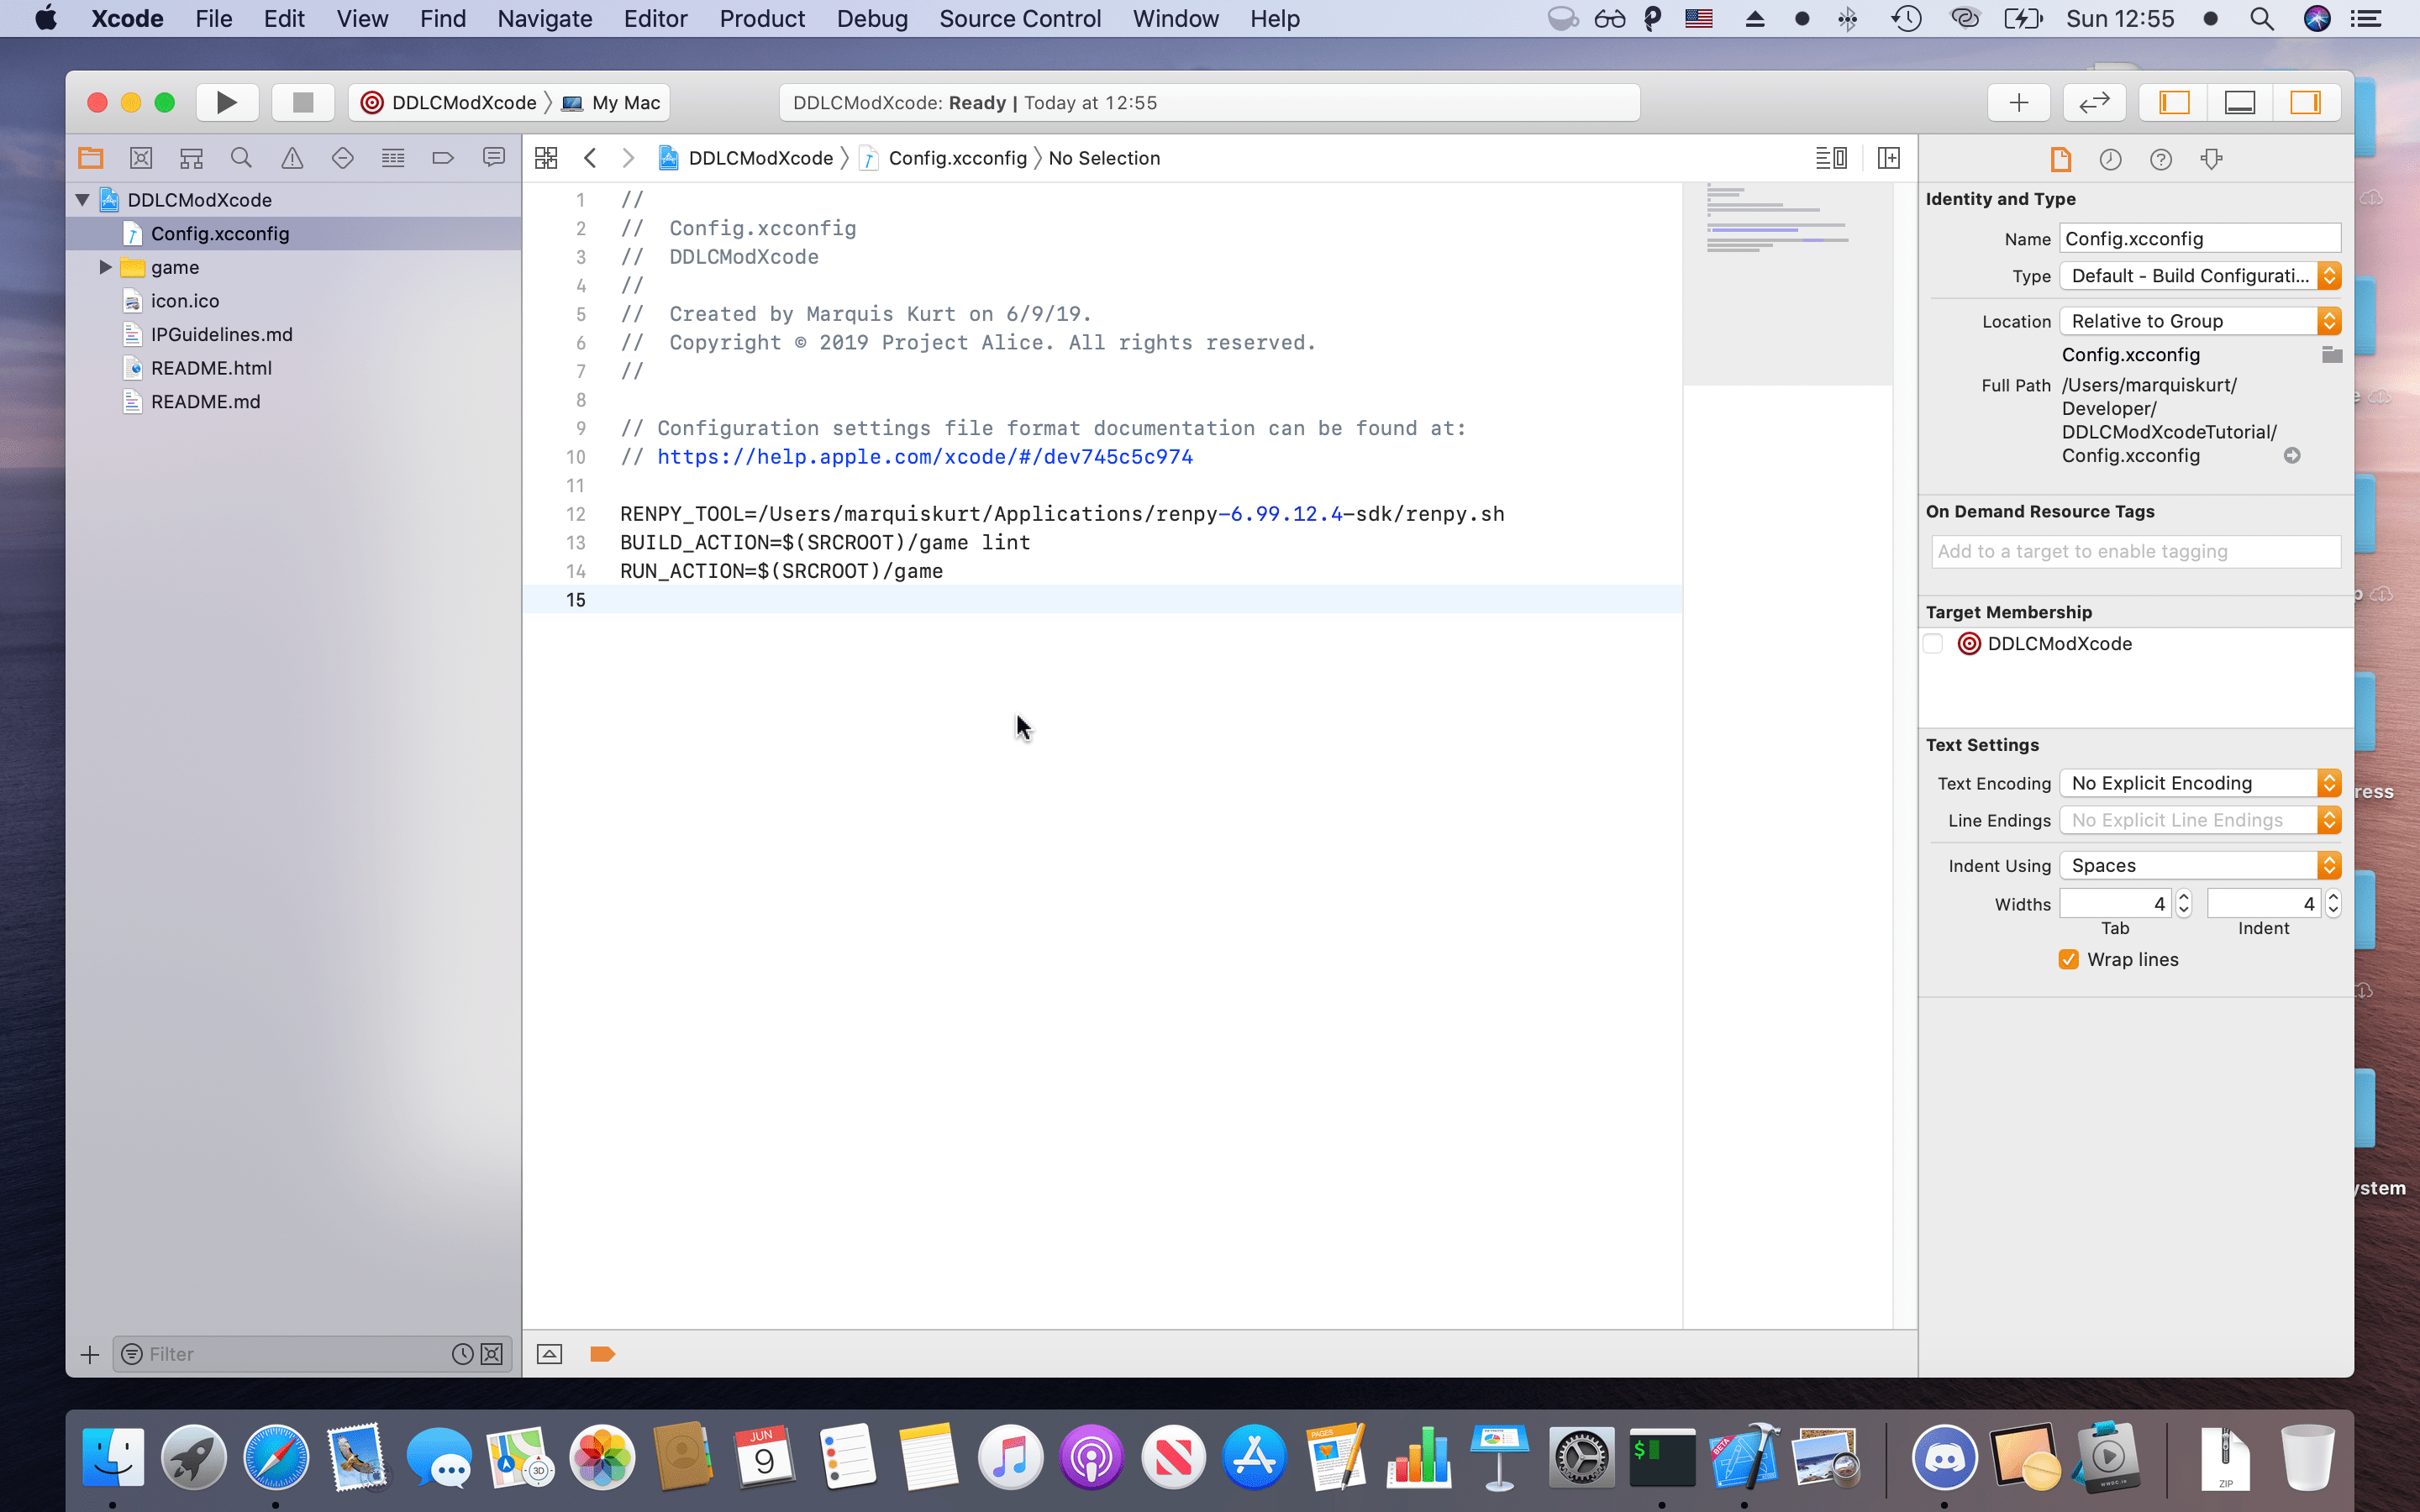Choose the DDLCModXcode scheme selector
The width and height of the screenshot is (2420, 1512).
[x=449, y=102]
